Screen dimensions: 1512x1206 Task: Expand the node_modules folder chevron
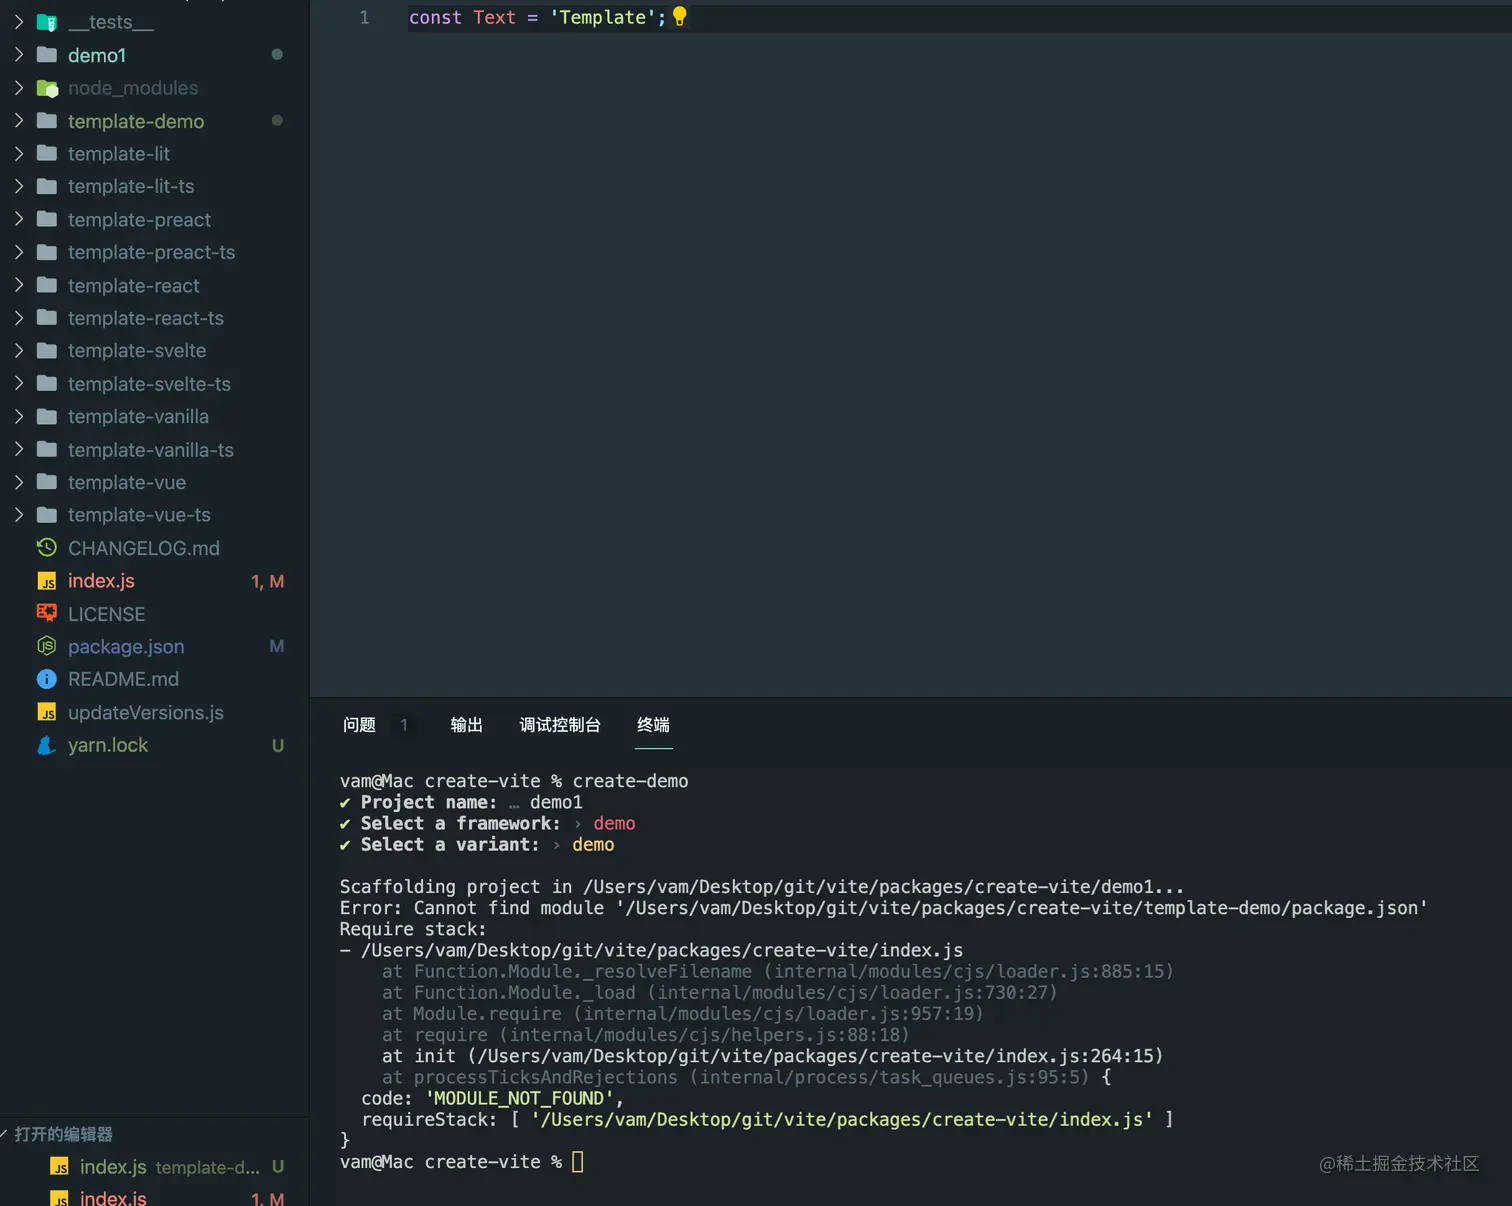(18, 88)
